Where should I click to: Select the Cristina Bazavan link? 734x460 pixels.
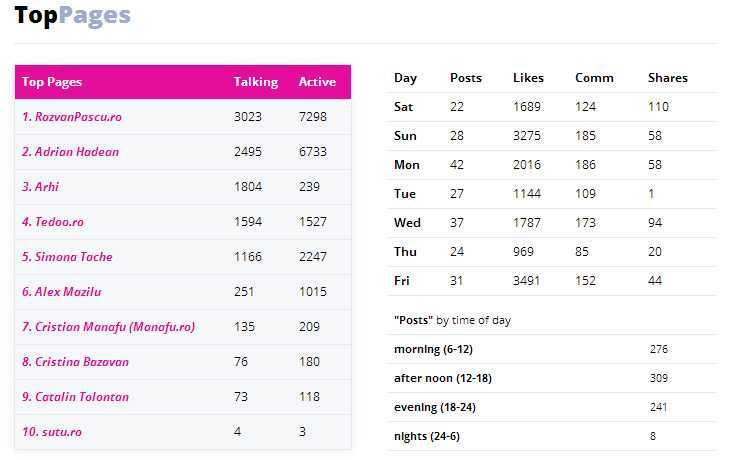pyautogui.click(x=75, y=362)
